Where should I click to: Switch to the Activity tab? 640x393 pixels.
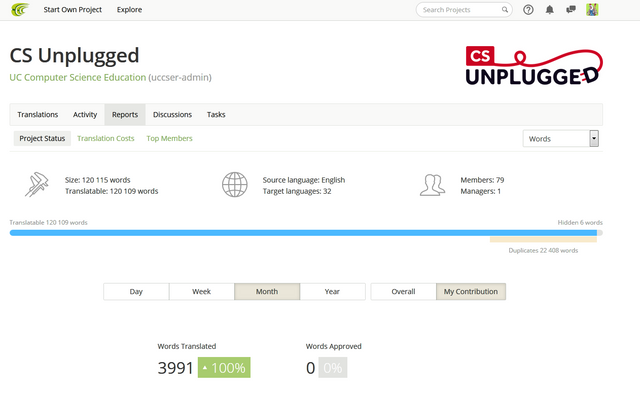point(85,115)
